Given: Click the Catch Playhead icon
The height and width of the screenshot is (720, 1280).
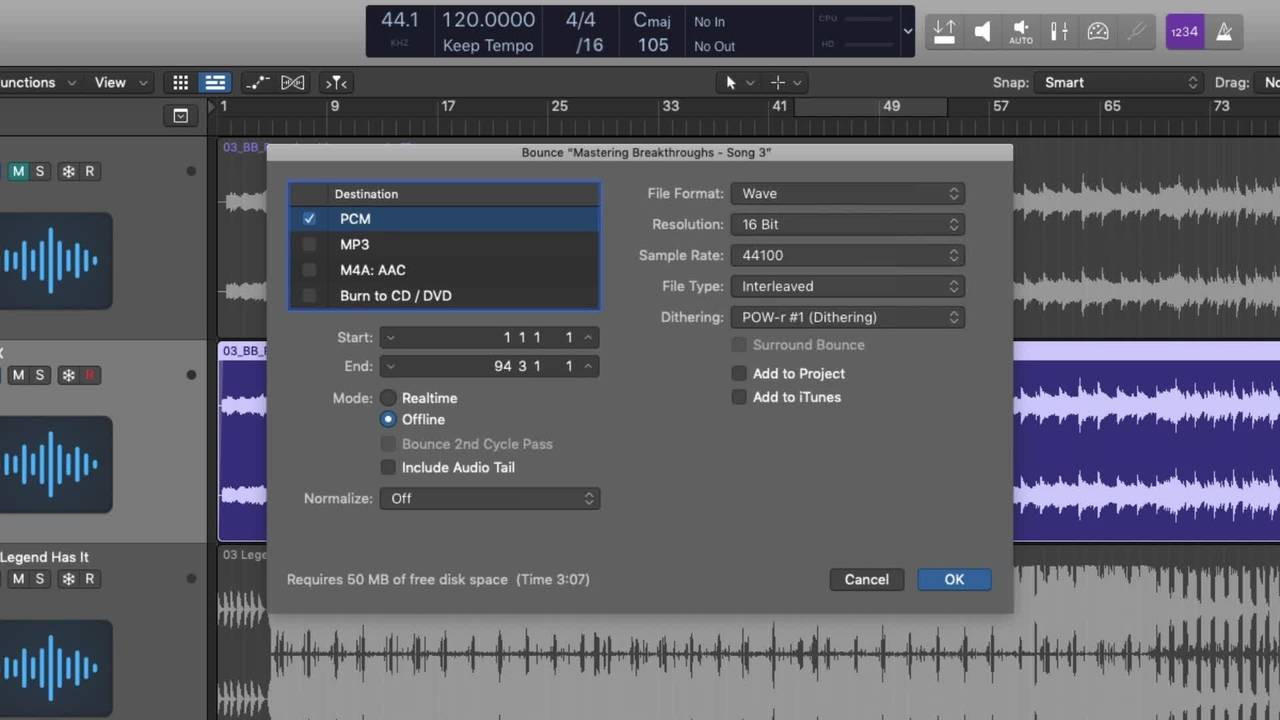Looking at the screenshot, I should [x=338, y=83].
